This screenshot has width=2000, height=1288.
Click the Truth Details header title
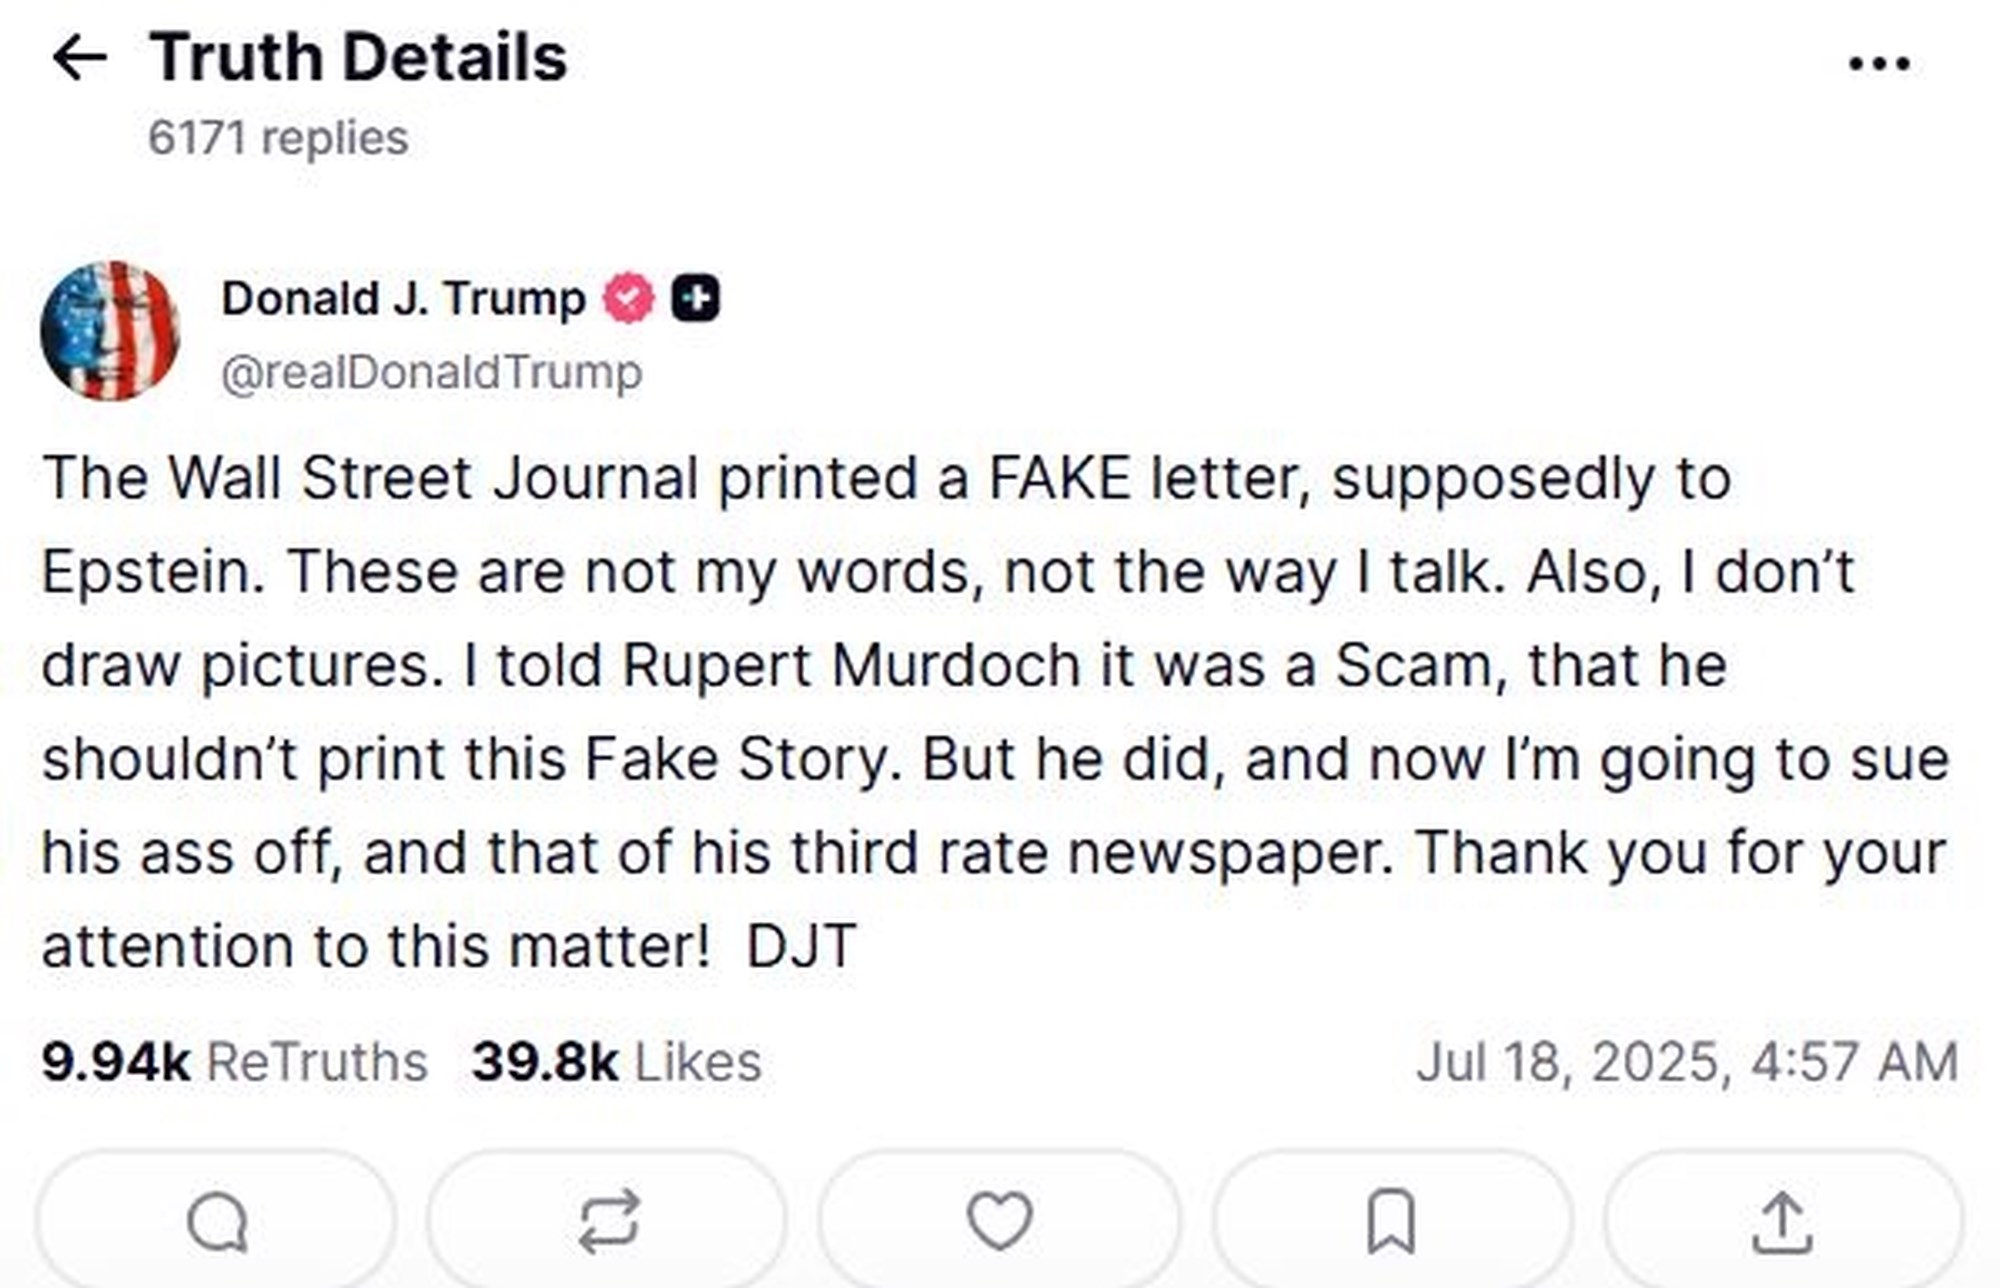(358, 57)
